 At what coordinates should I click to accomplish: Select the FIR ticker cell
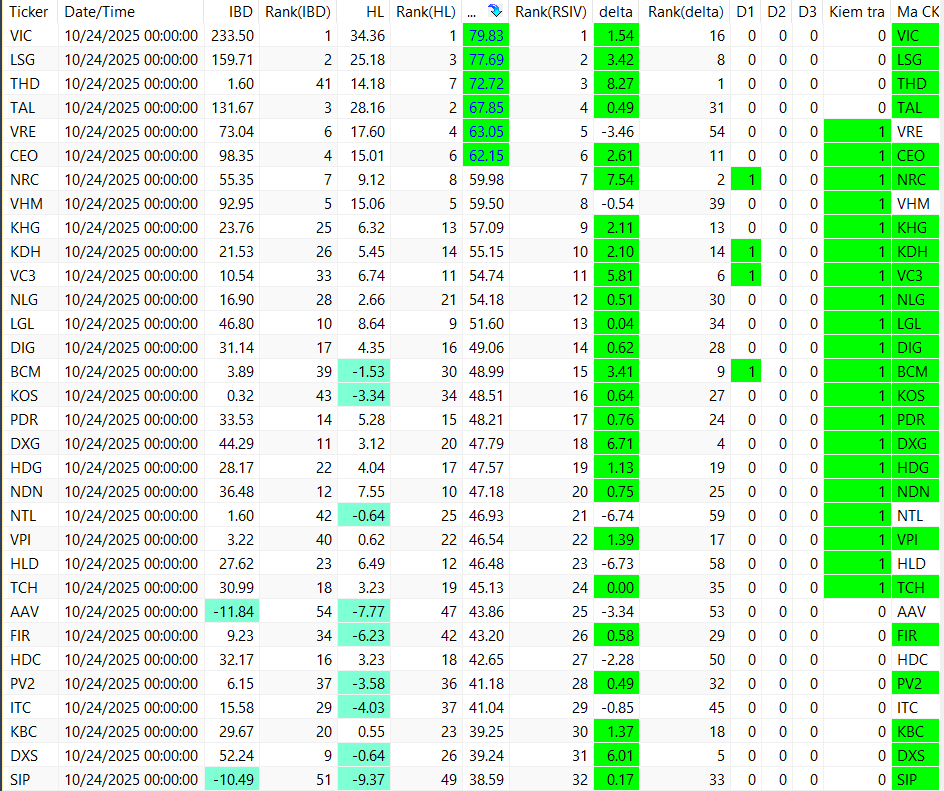click(31, 636)
